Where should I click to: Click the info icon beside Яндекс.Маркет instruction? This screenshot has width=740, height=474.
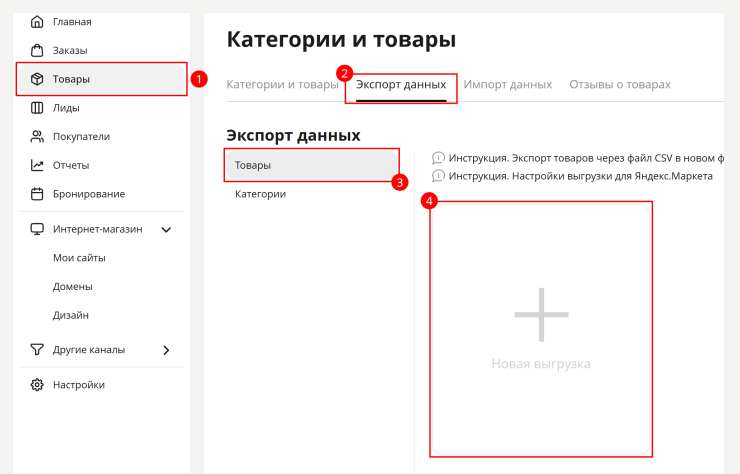pyautogui.click(x=438, y=176)
